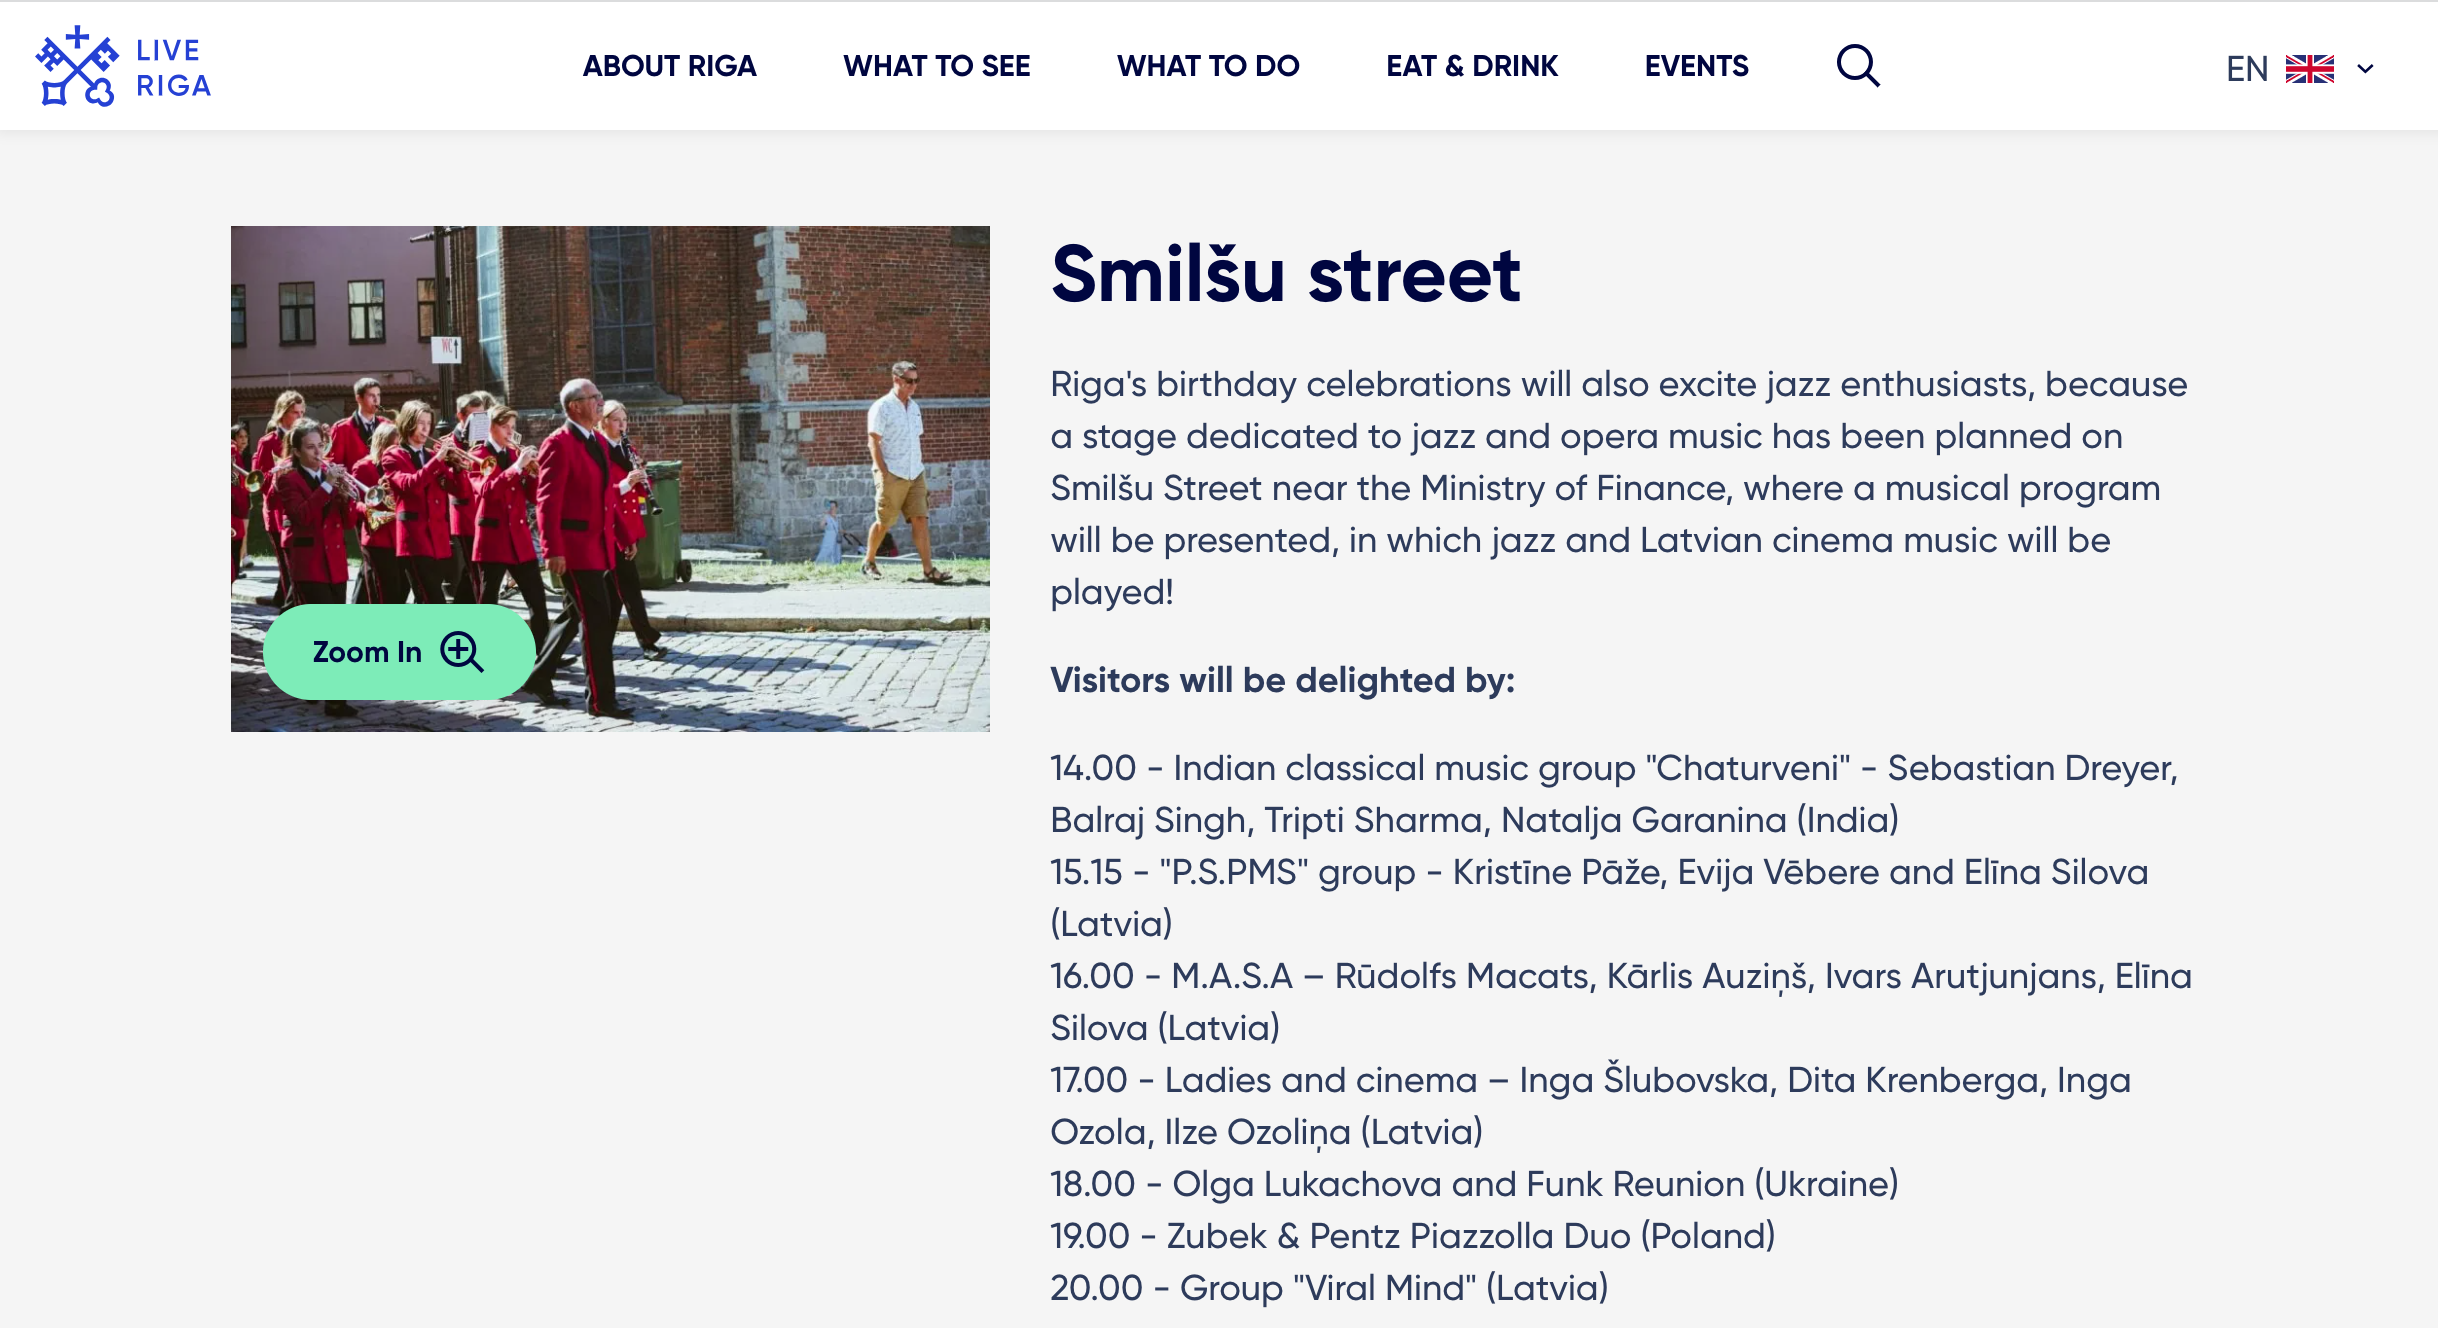Viewport: 2438px width, 1328px height.
Task: Go to the Events menu item
Action: 1696,66
